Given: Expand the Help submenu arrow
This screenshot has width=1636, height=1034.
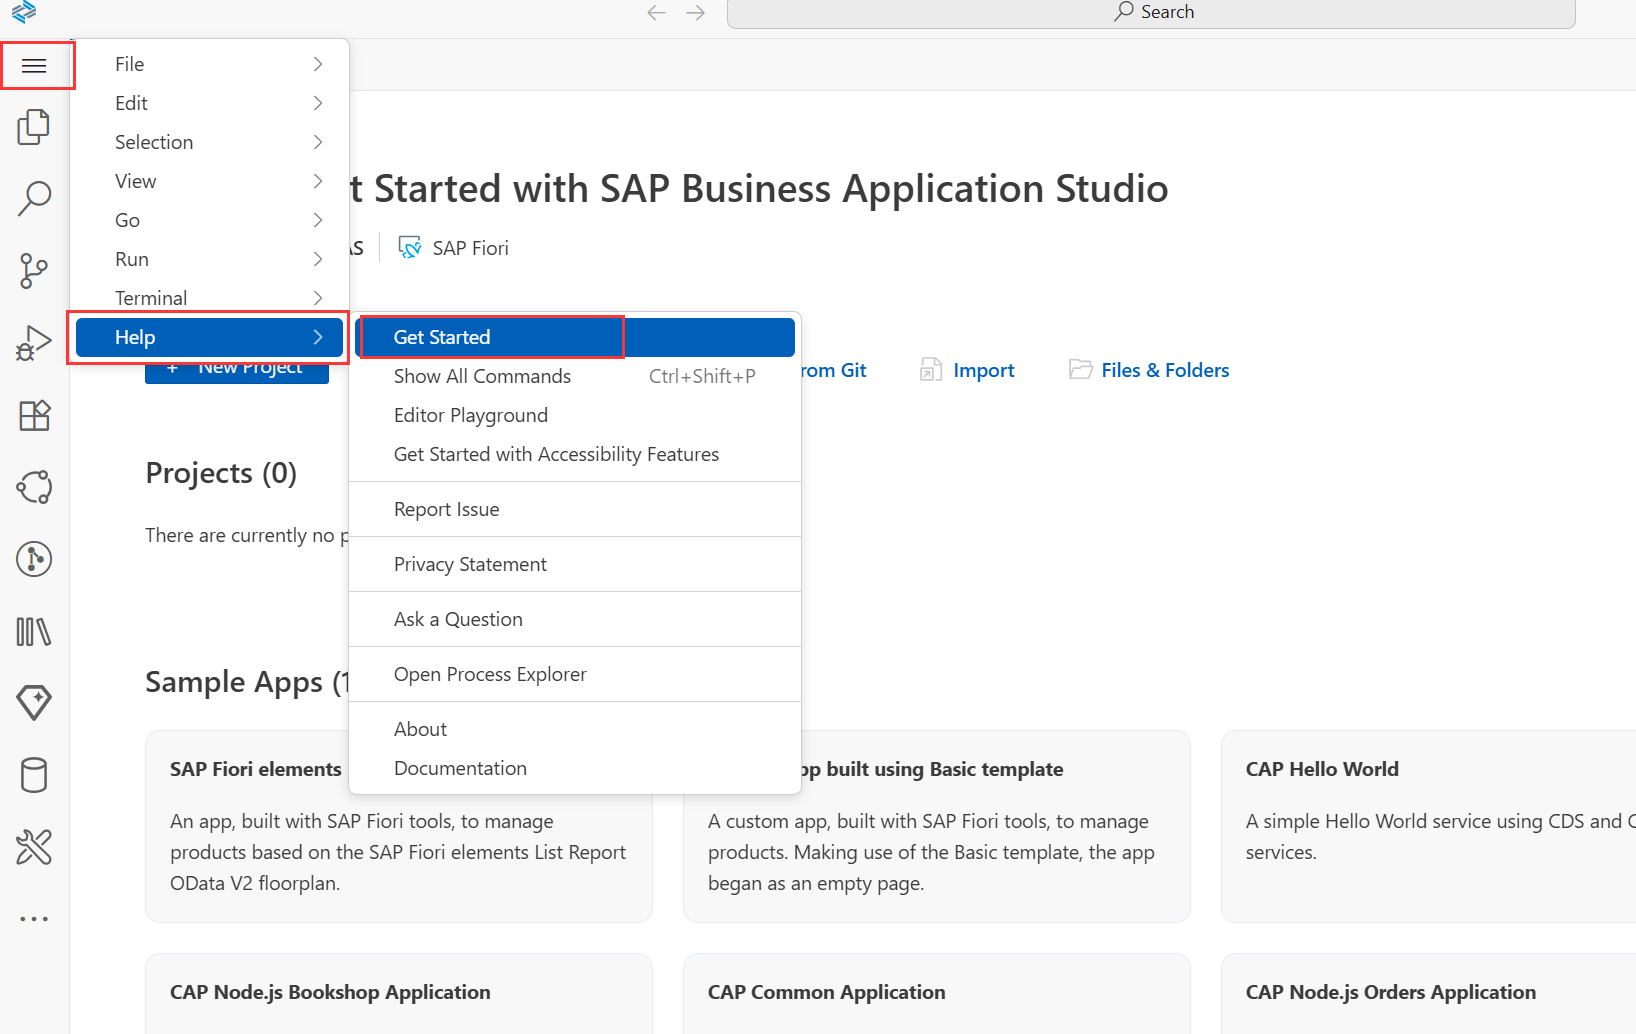Looking at the screenshot, I should [318, 337].
